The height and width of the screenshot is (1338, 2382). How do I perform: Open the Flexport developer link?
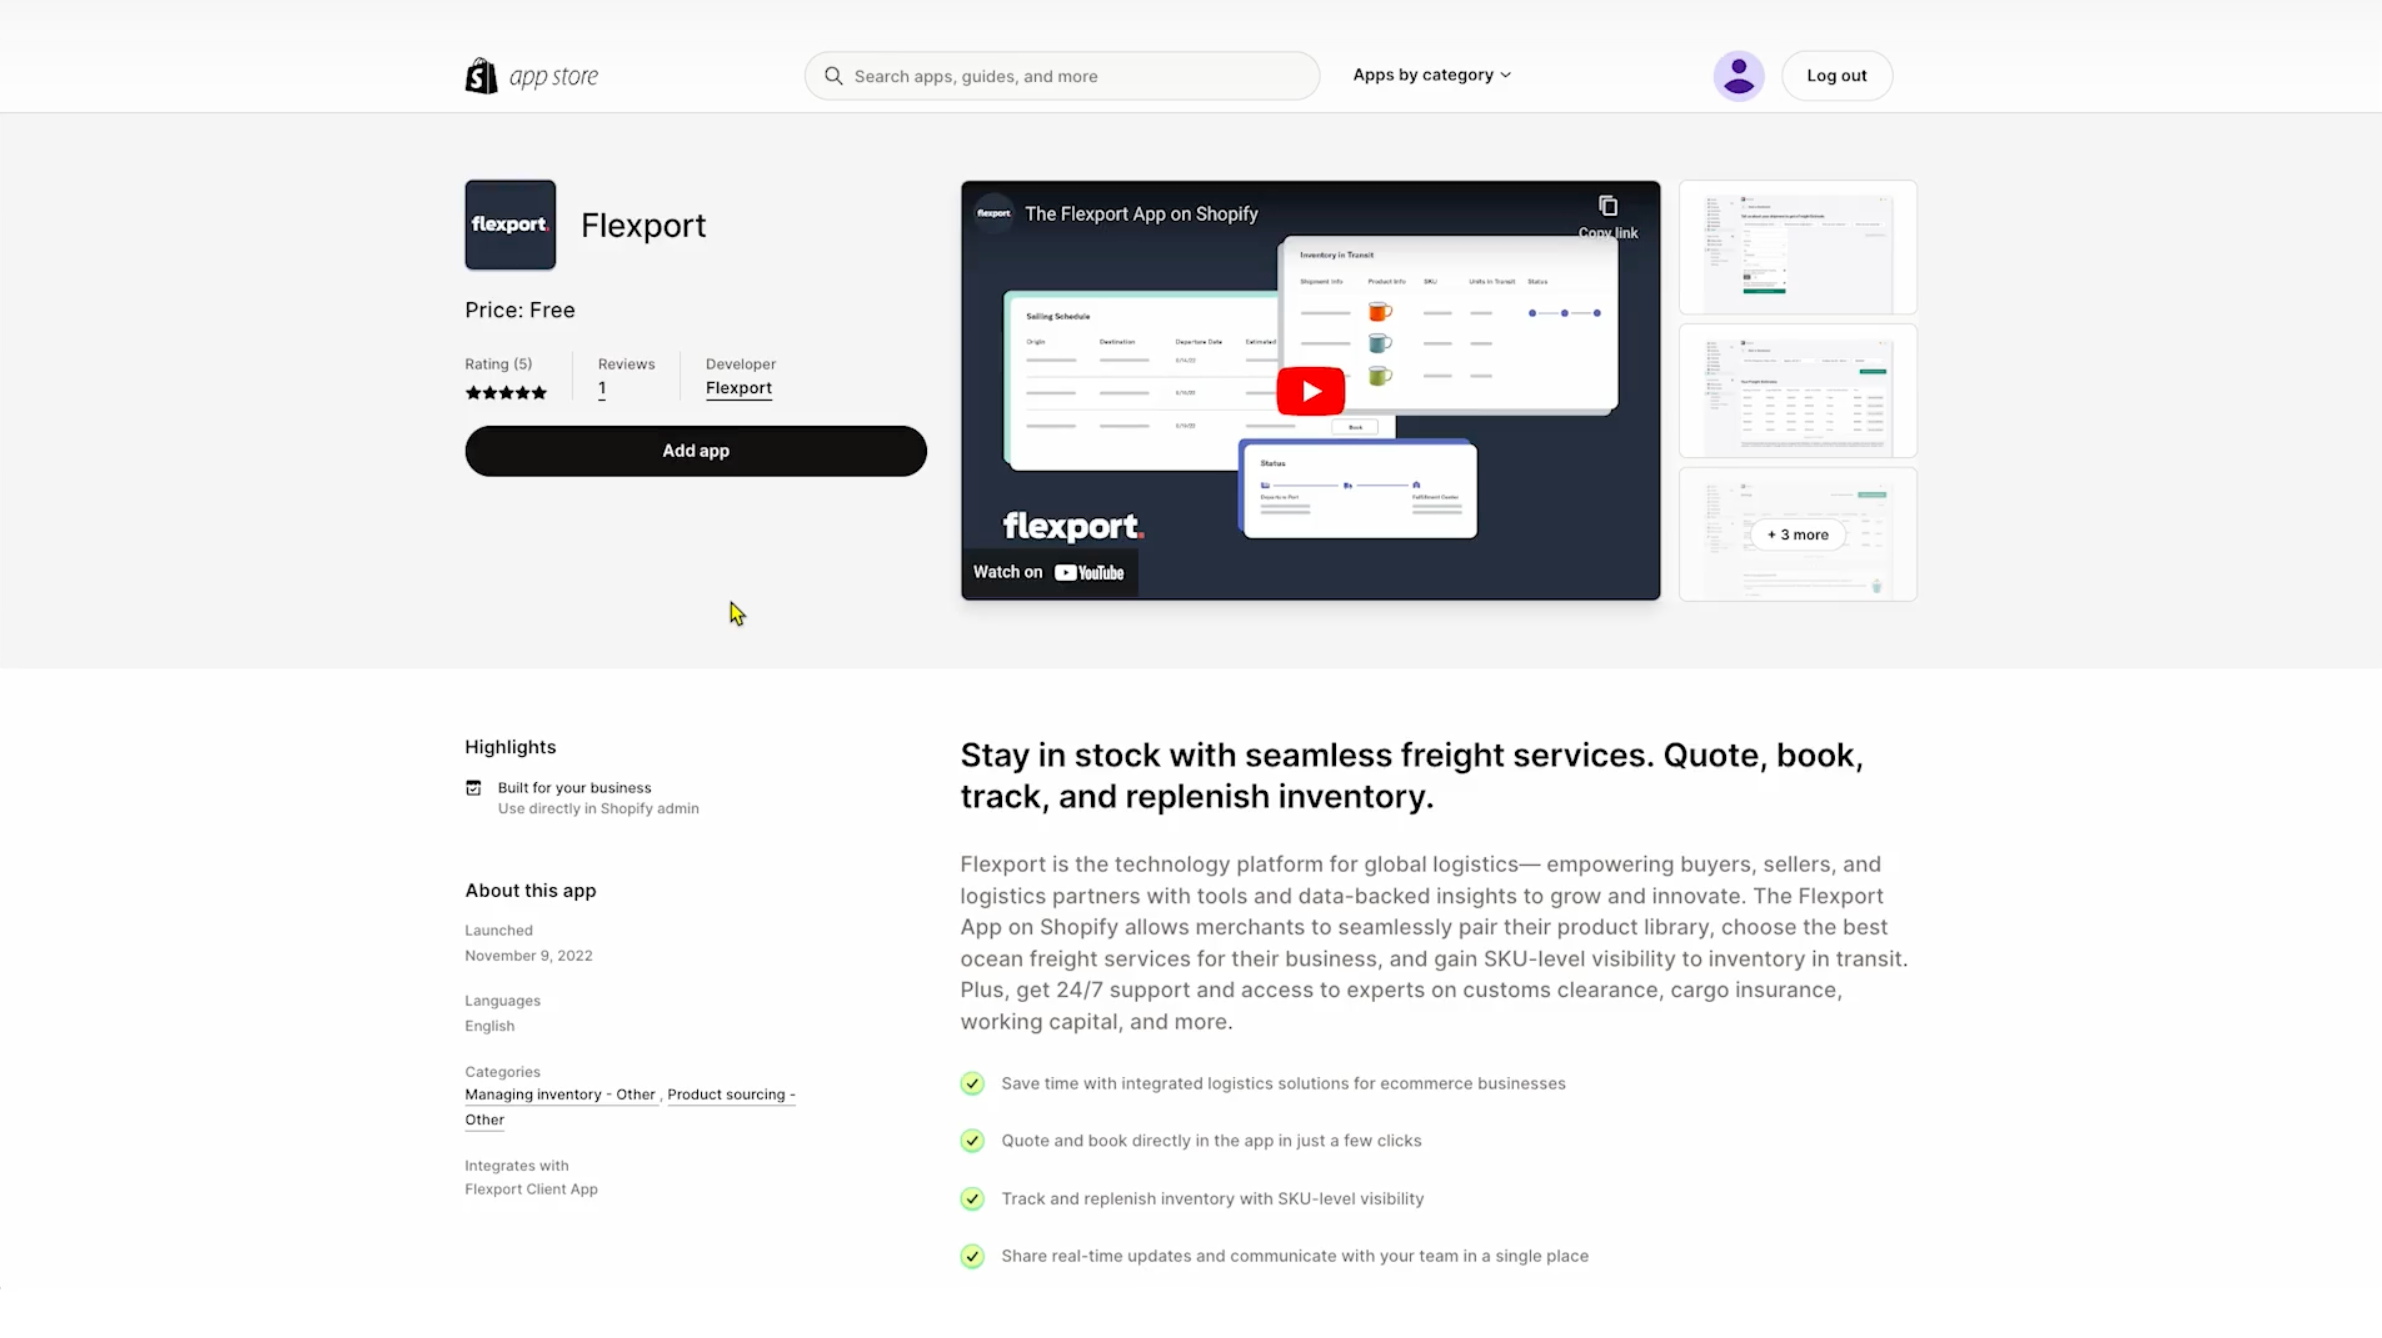738,388
